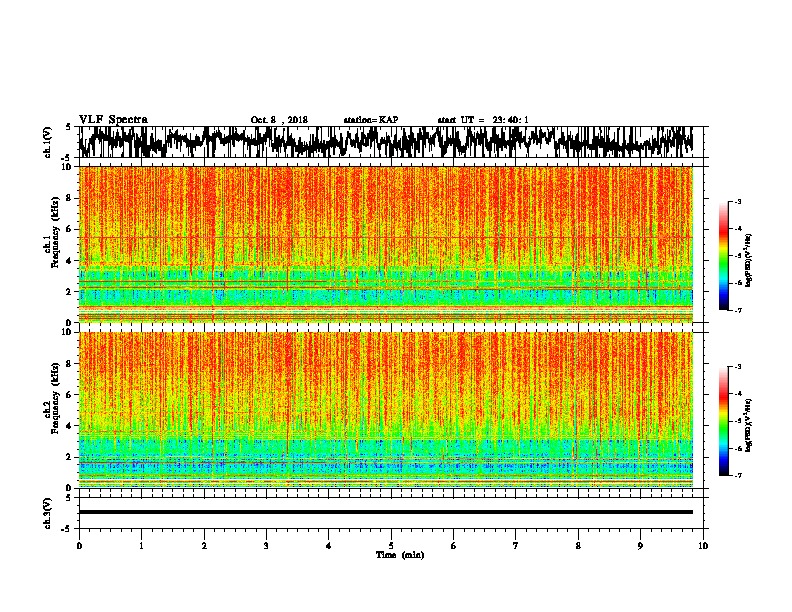Screen dimensions: 792x612
Task: Click the "-3" label on ch.2 color scale
Action: (x=737, y=367)
